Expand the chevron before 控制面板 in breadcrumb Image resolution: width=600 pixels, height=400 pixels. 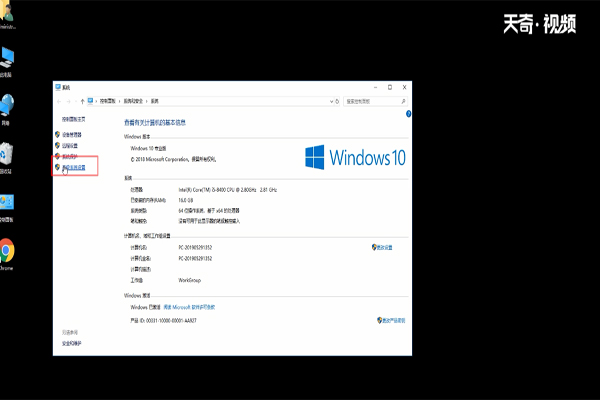tap(96, 101)
